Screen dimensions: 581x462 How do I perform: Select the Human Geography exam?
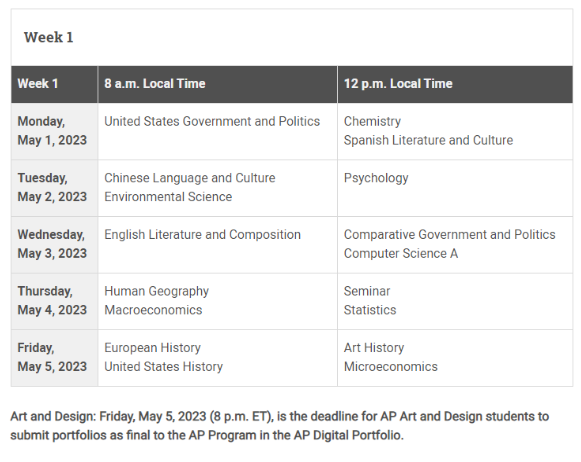(156, 292)
